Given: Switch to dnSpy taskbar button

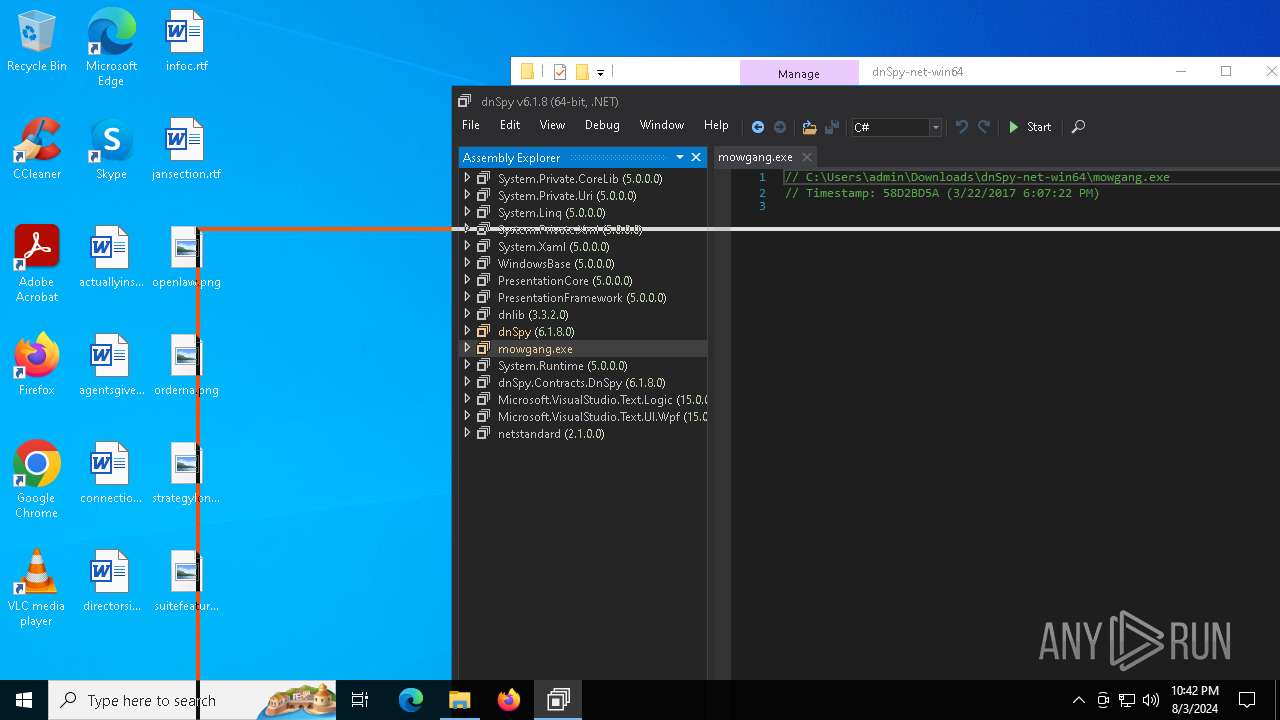Looking at the screenshot, I should 558,700.
